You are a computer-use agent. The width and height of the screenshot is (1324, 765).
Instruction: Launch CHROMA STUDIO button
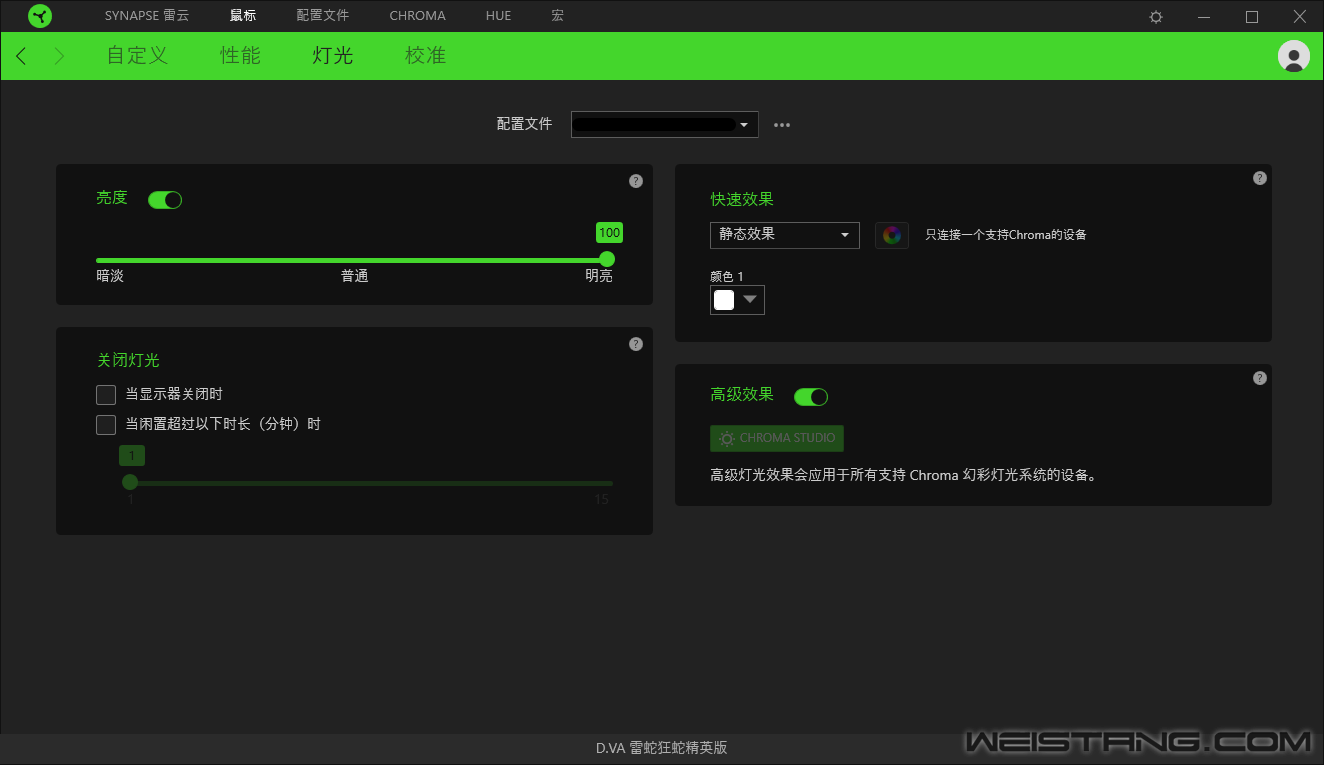777,438
